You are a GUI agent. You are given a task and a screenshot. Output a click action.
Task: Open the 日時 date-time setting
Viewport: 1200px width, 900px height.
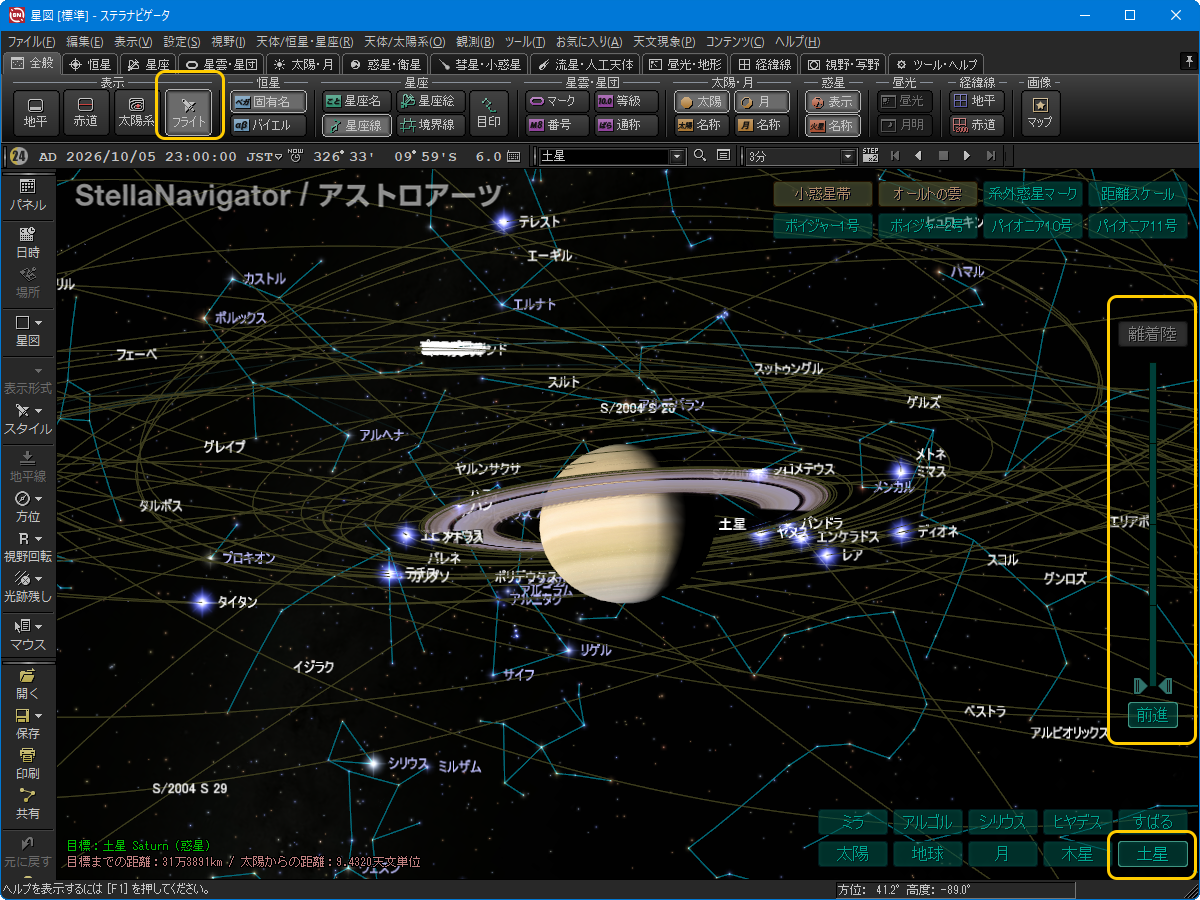pyautogui.click(x=27, y=243)
